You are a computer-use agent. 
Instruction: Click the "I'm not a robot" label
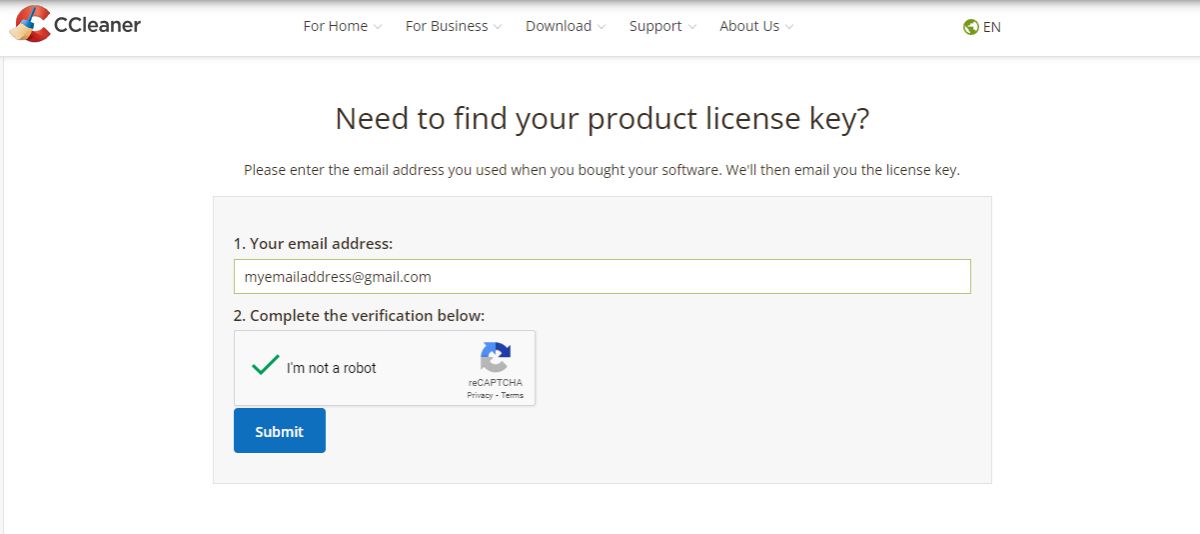331,368
